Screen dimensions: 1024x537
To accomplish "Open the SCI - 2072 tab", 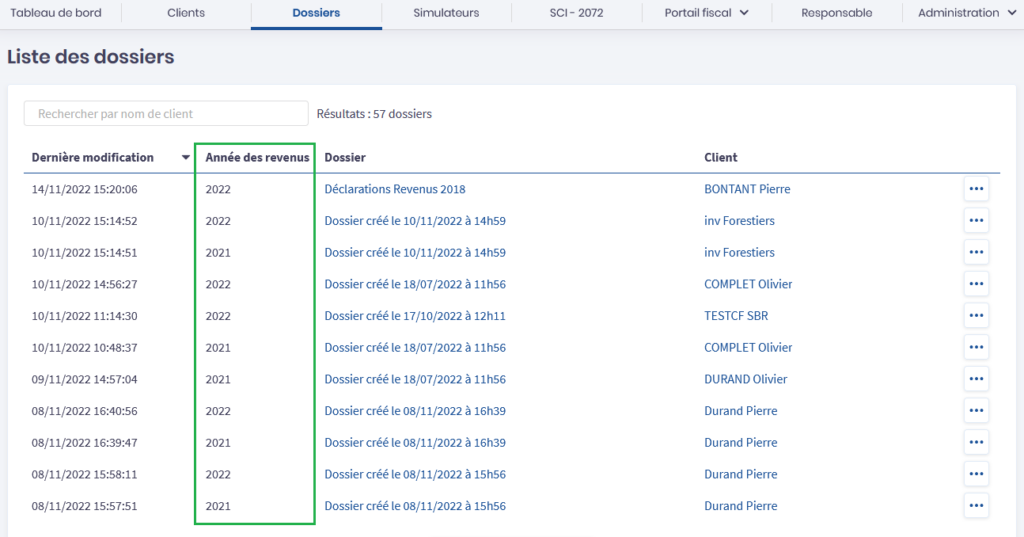I will (575, 13).
